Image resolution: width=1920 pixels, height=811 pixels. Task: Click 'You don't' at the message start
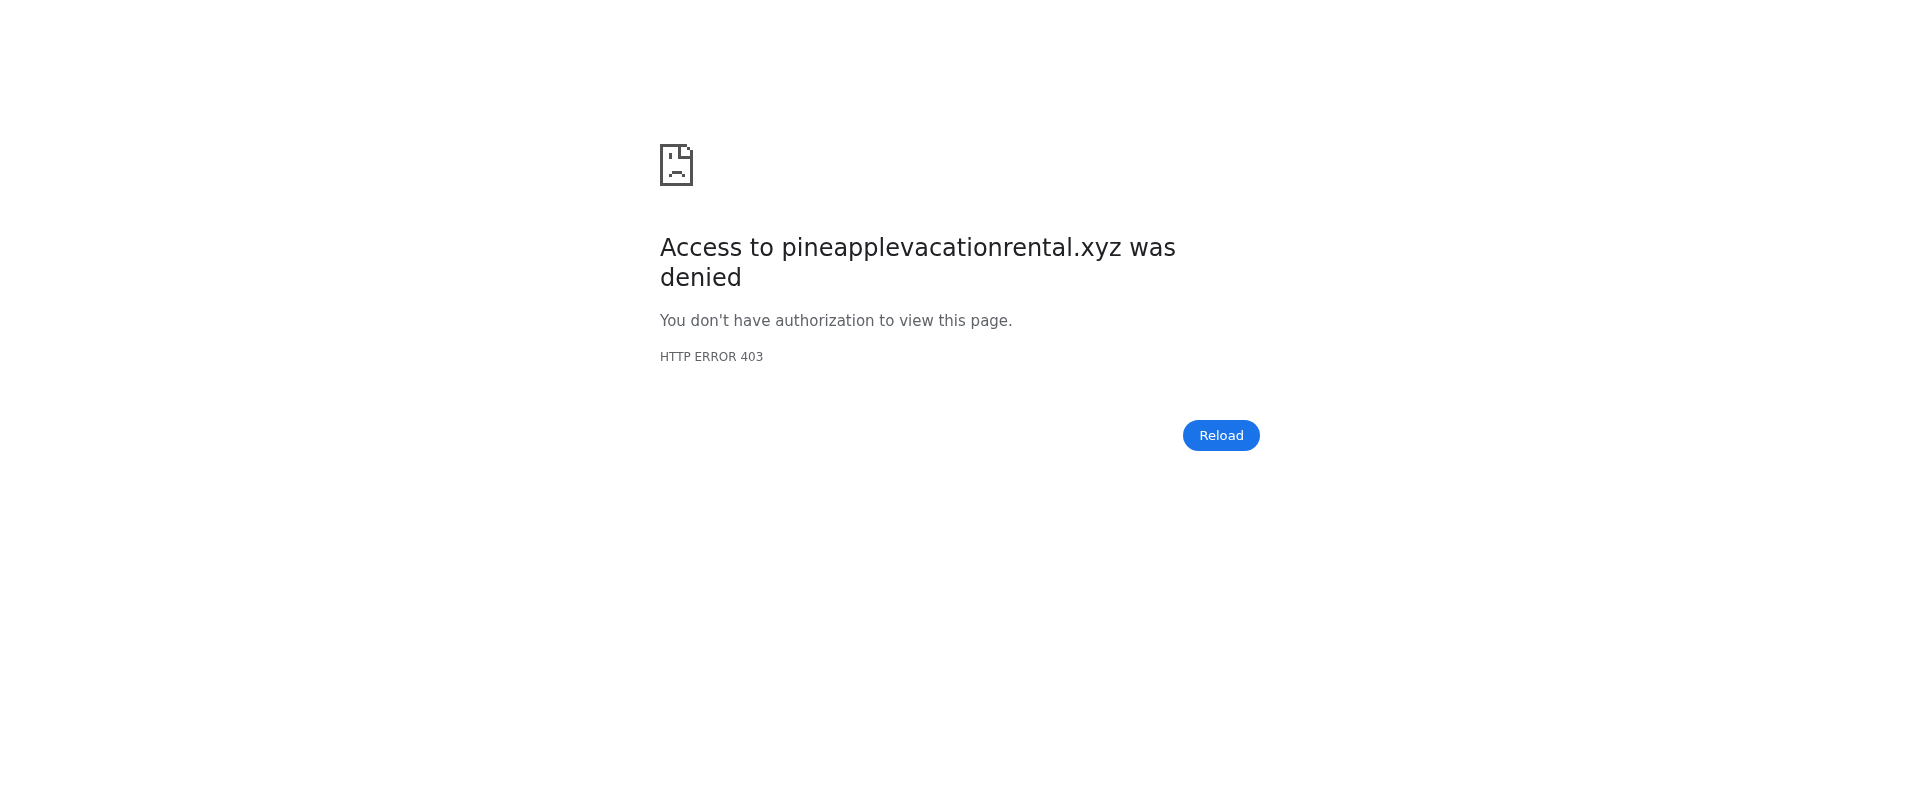tap(695, 321)
